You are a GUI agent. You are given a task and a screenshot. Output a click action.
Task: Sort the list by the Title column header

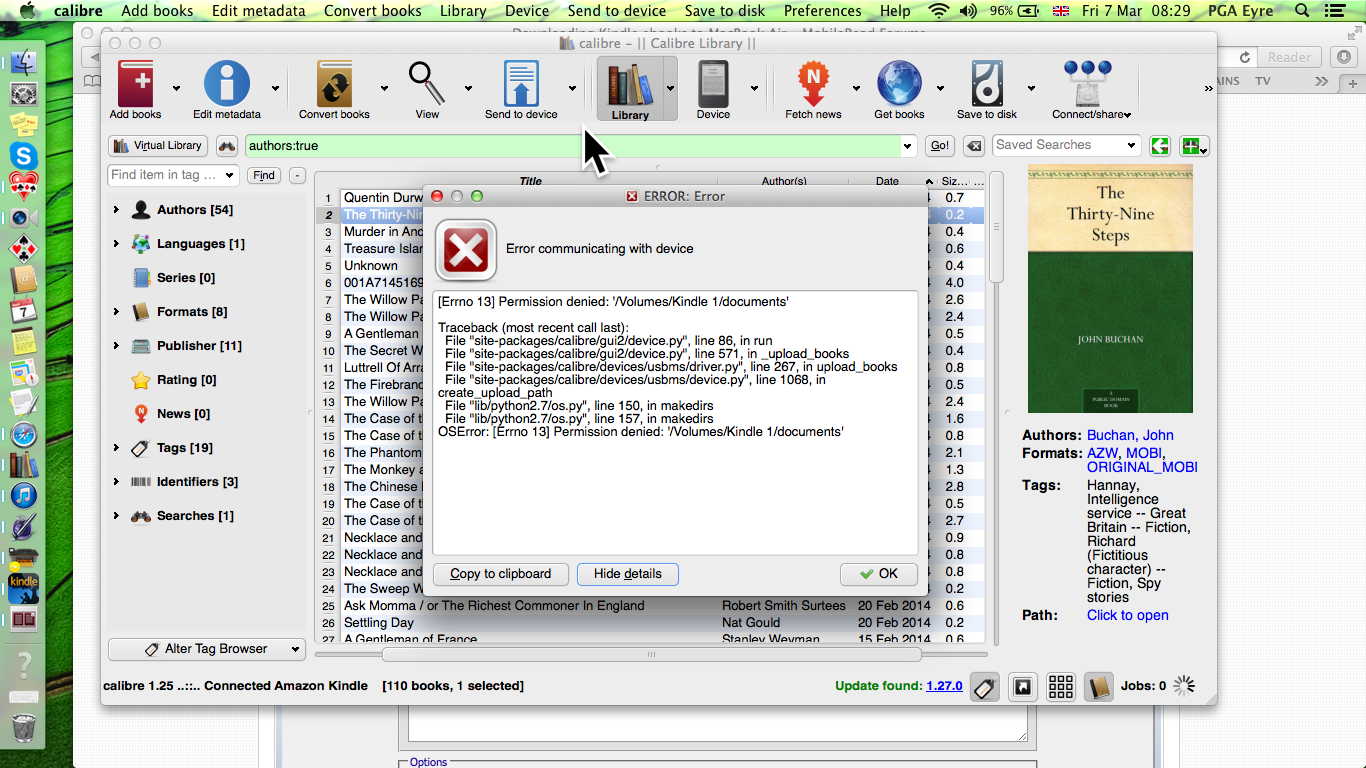tap(530, 181)
